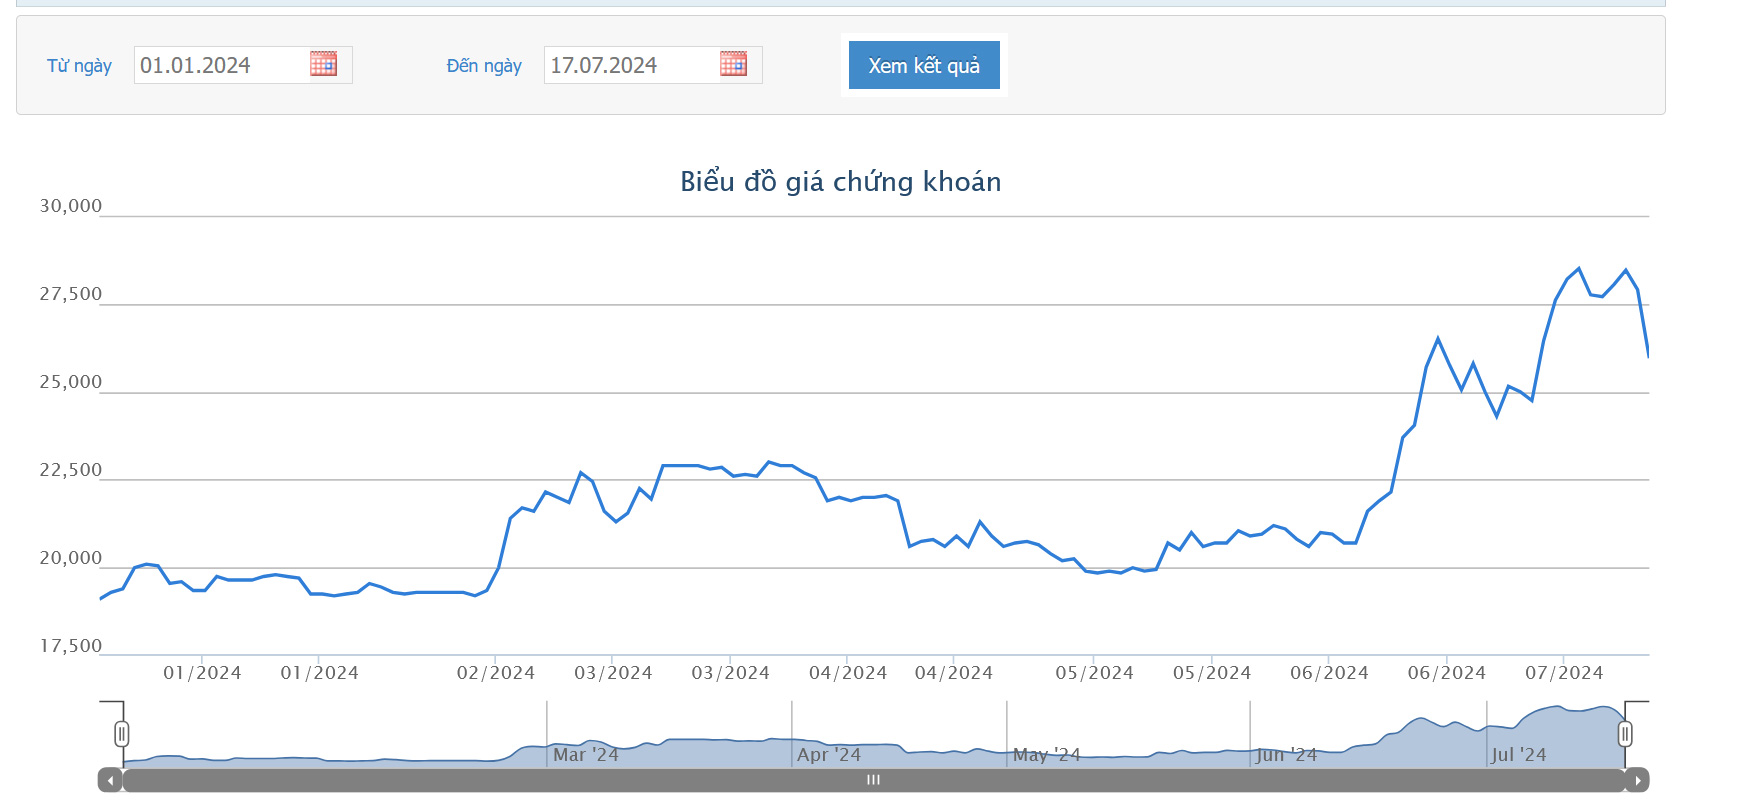The width and height of the screenshot is (1747, 809).
Task: Click the navigator scrollbar left arrow
Action: click(110, 780)
